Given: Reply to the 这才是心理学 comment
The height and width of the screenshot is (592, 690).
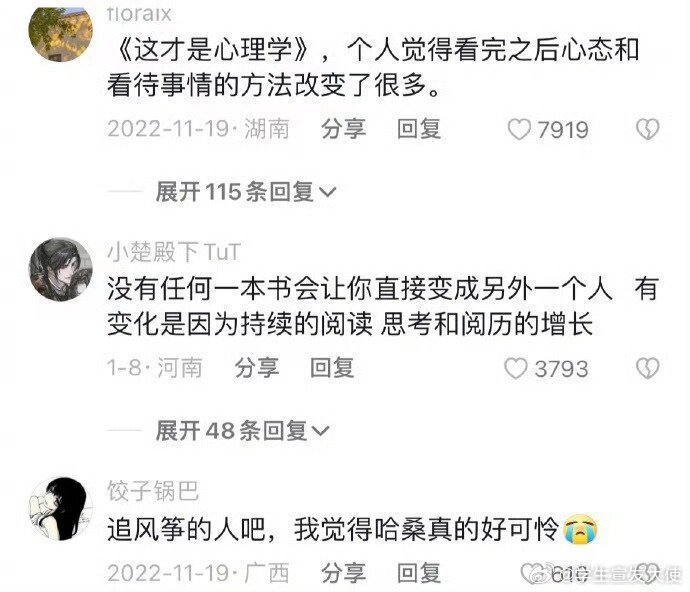Looking at the screenshot, I should [x=419, y=129].
